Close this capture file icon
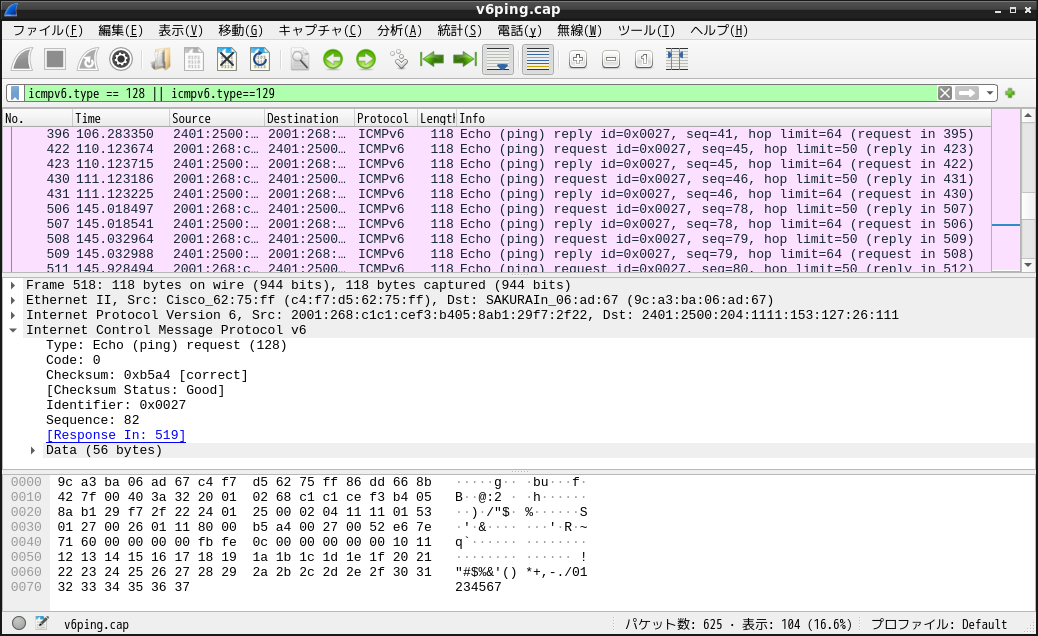 [227, 60]
